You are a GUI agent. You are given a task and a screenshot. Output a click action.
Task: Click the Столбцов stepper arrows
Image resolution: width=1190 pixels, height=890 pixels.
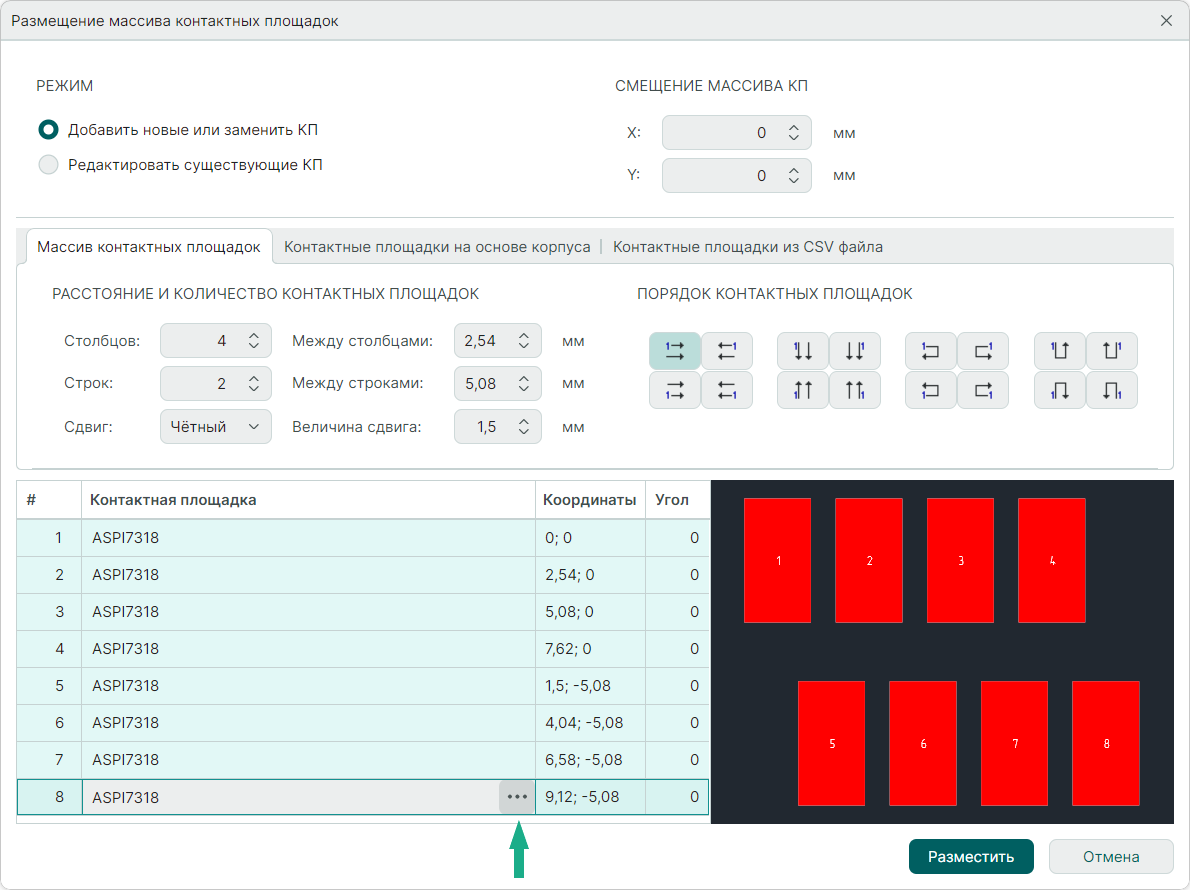(254, 341)
